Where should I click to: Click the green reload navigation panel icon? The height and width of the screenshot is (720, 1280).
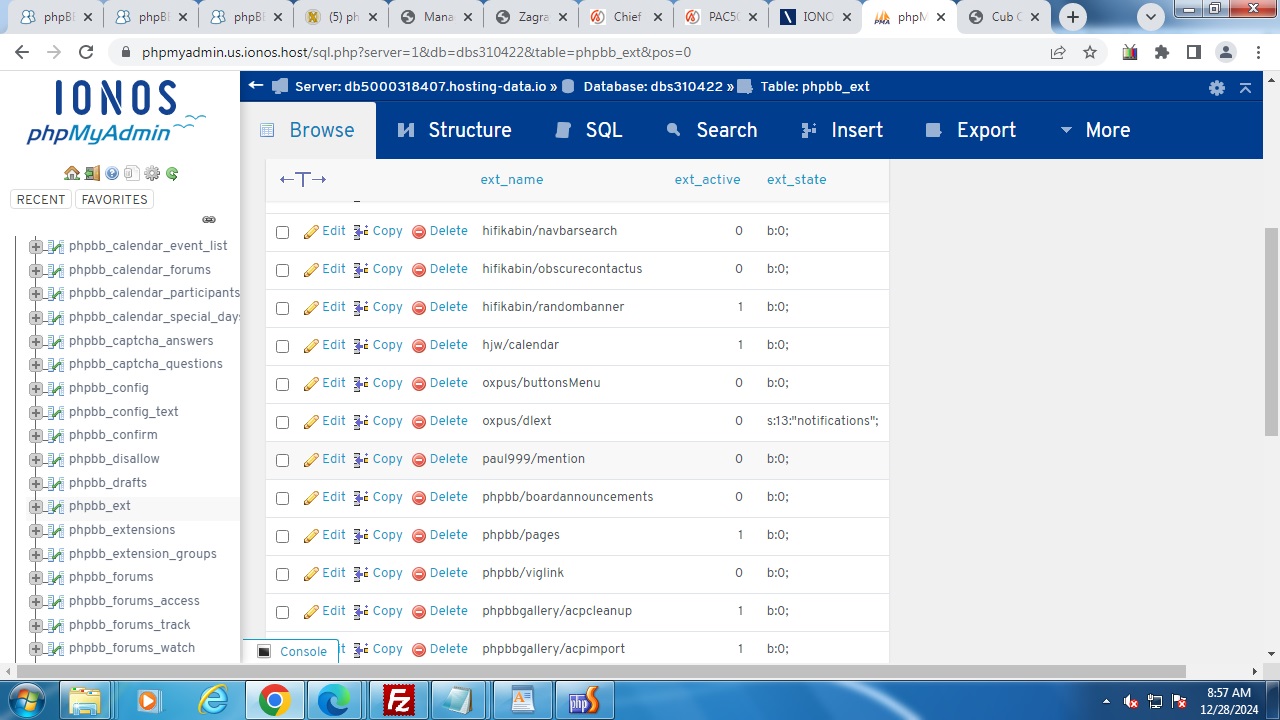click(172, 173)
